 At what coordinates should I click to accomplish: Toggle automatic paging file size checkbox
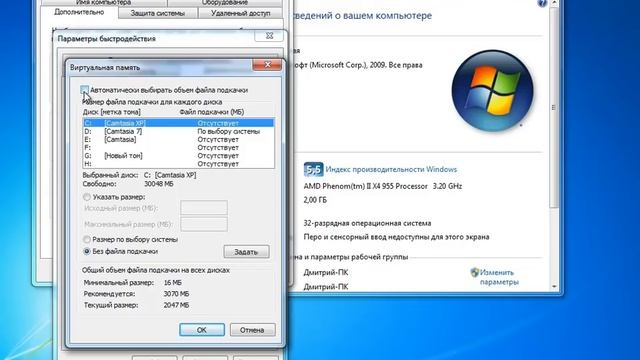[x=84, y=89]
